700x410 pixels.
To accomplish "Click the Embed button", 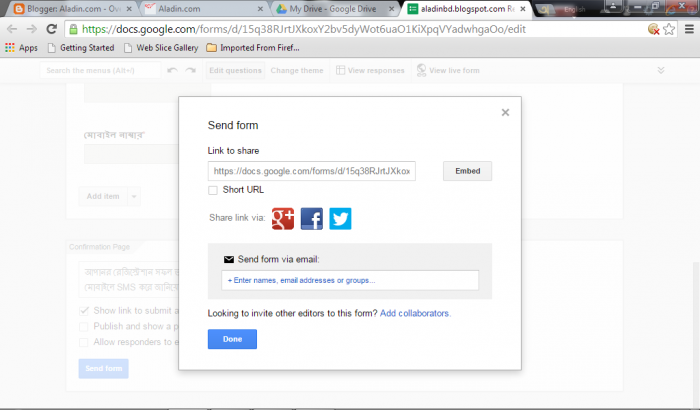I will [x=467, y=171].
